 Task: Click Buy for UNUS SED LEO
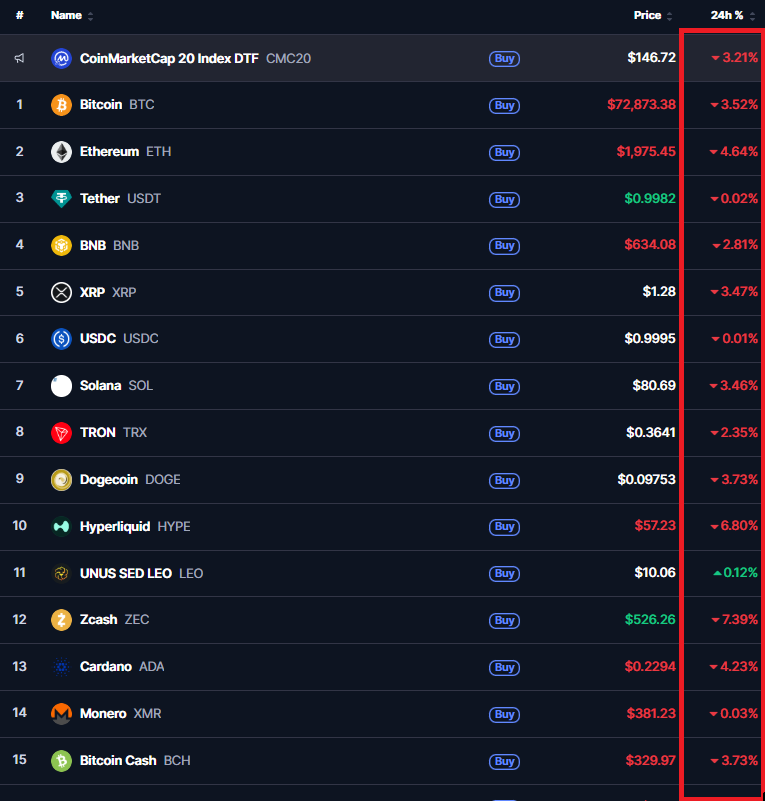tap(505, 574)
